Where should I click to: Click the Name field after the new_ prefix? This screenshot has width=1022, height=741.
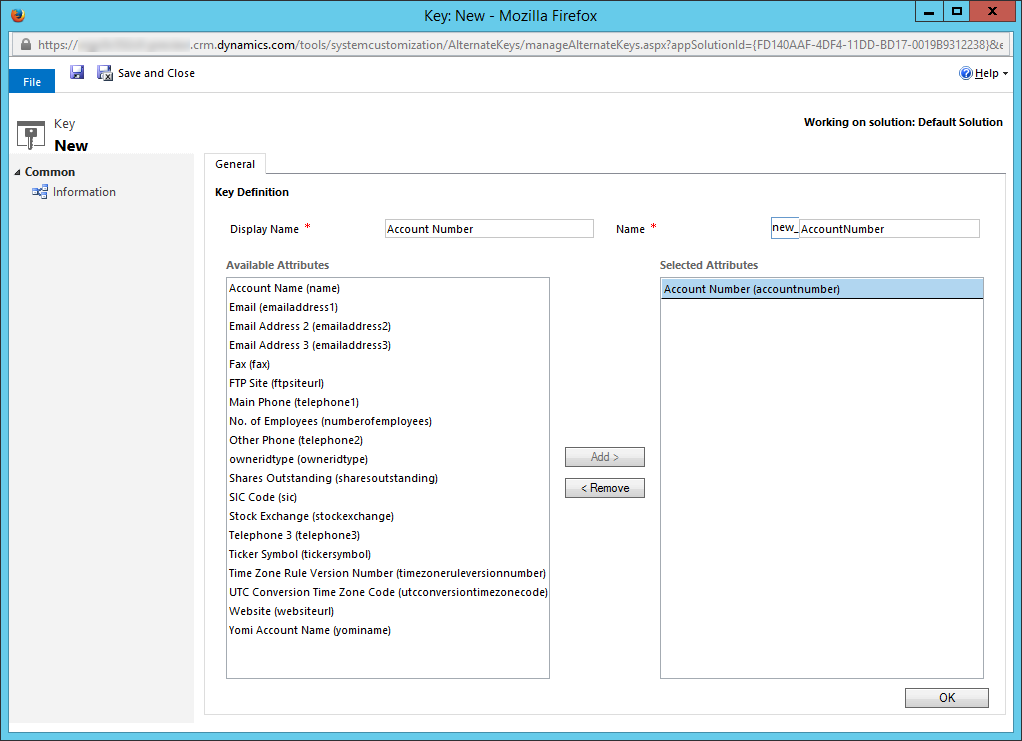[x=889, y=228]
